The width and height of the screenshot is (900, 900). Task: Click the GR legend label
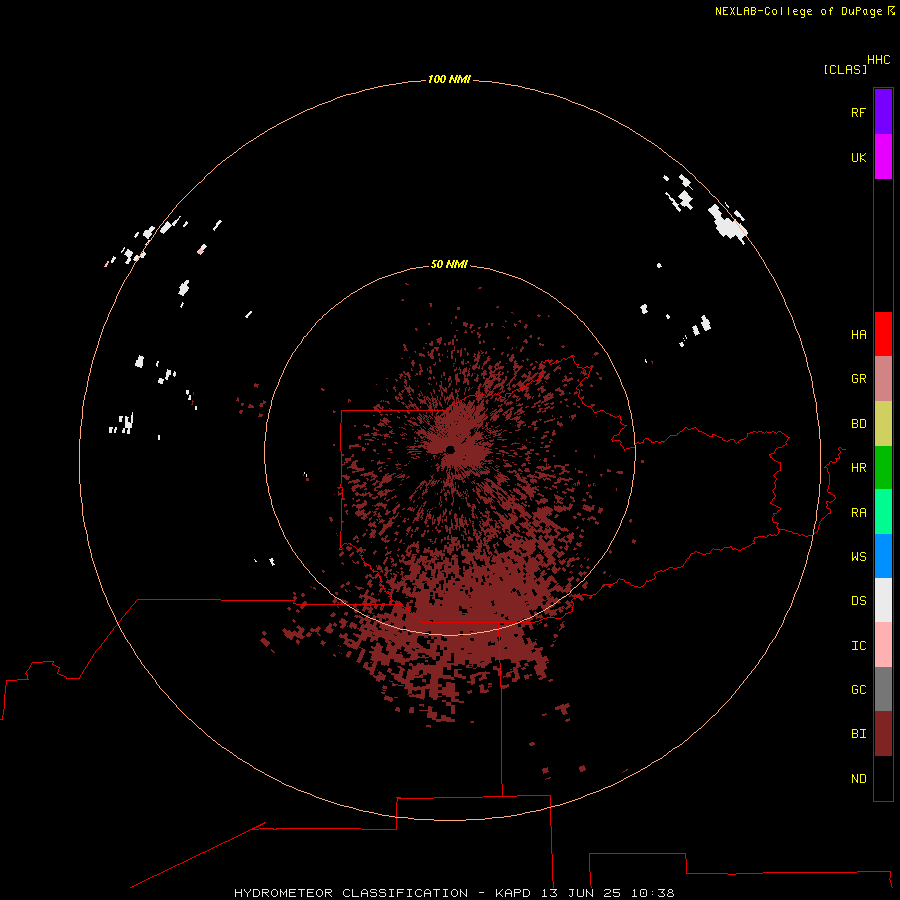point(858,379)
